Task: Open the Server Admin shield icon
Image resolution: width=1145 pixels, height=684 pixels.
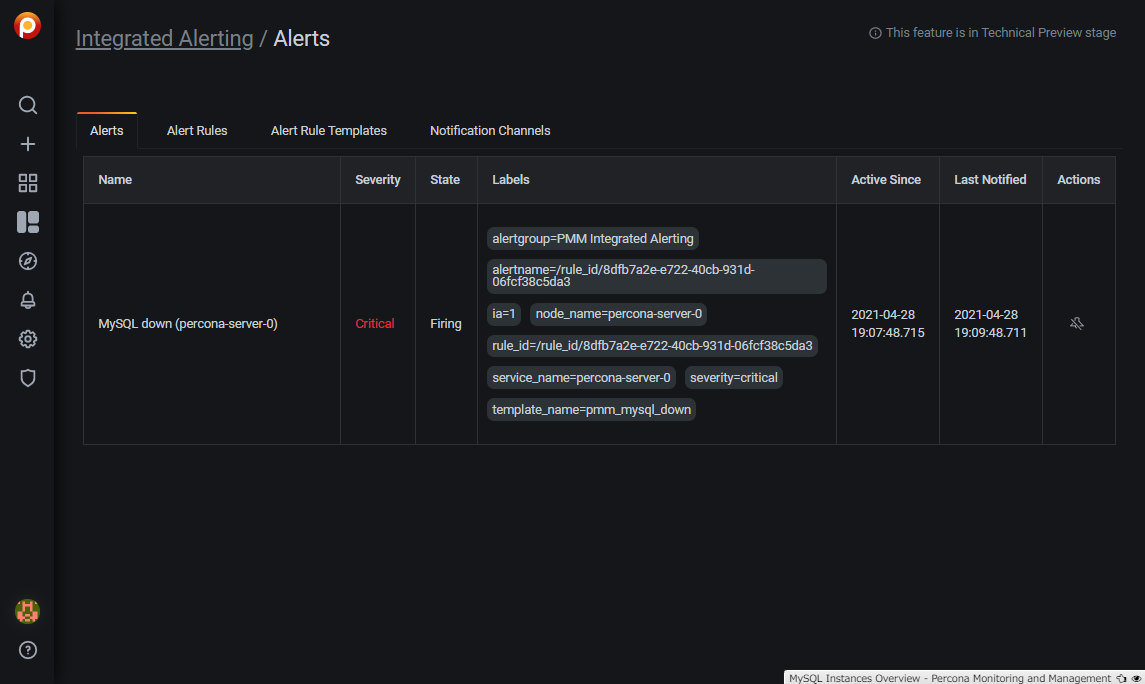Action: [28, 378]
